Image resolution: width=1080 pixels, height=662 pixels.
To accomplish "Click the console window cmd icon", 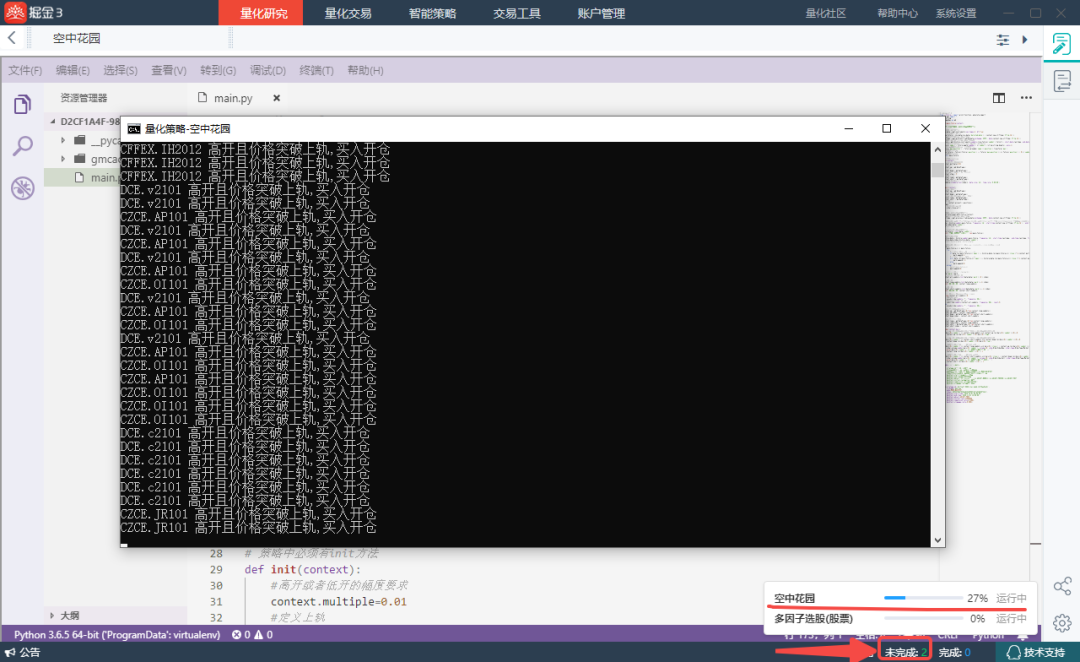I will [134, 129].
